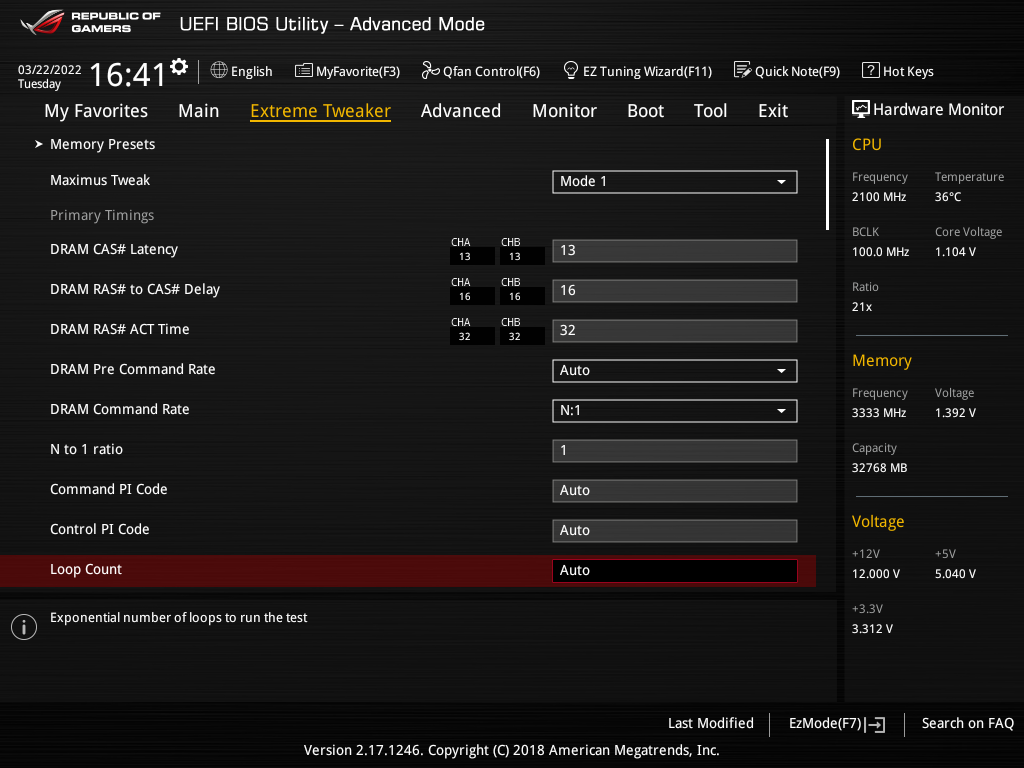This screenshot has width=1024, height=768.
Task: Click the ROG logo
Action: coord(42,22)
